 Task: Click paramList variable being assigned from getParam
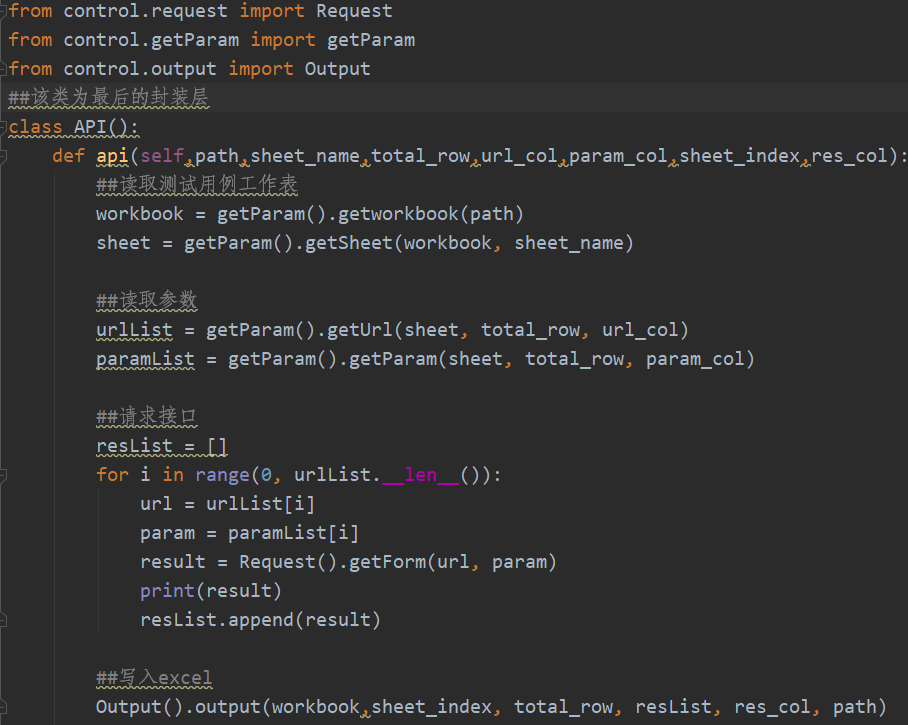pos(145,359)
